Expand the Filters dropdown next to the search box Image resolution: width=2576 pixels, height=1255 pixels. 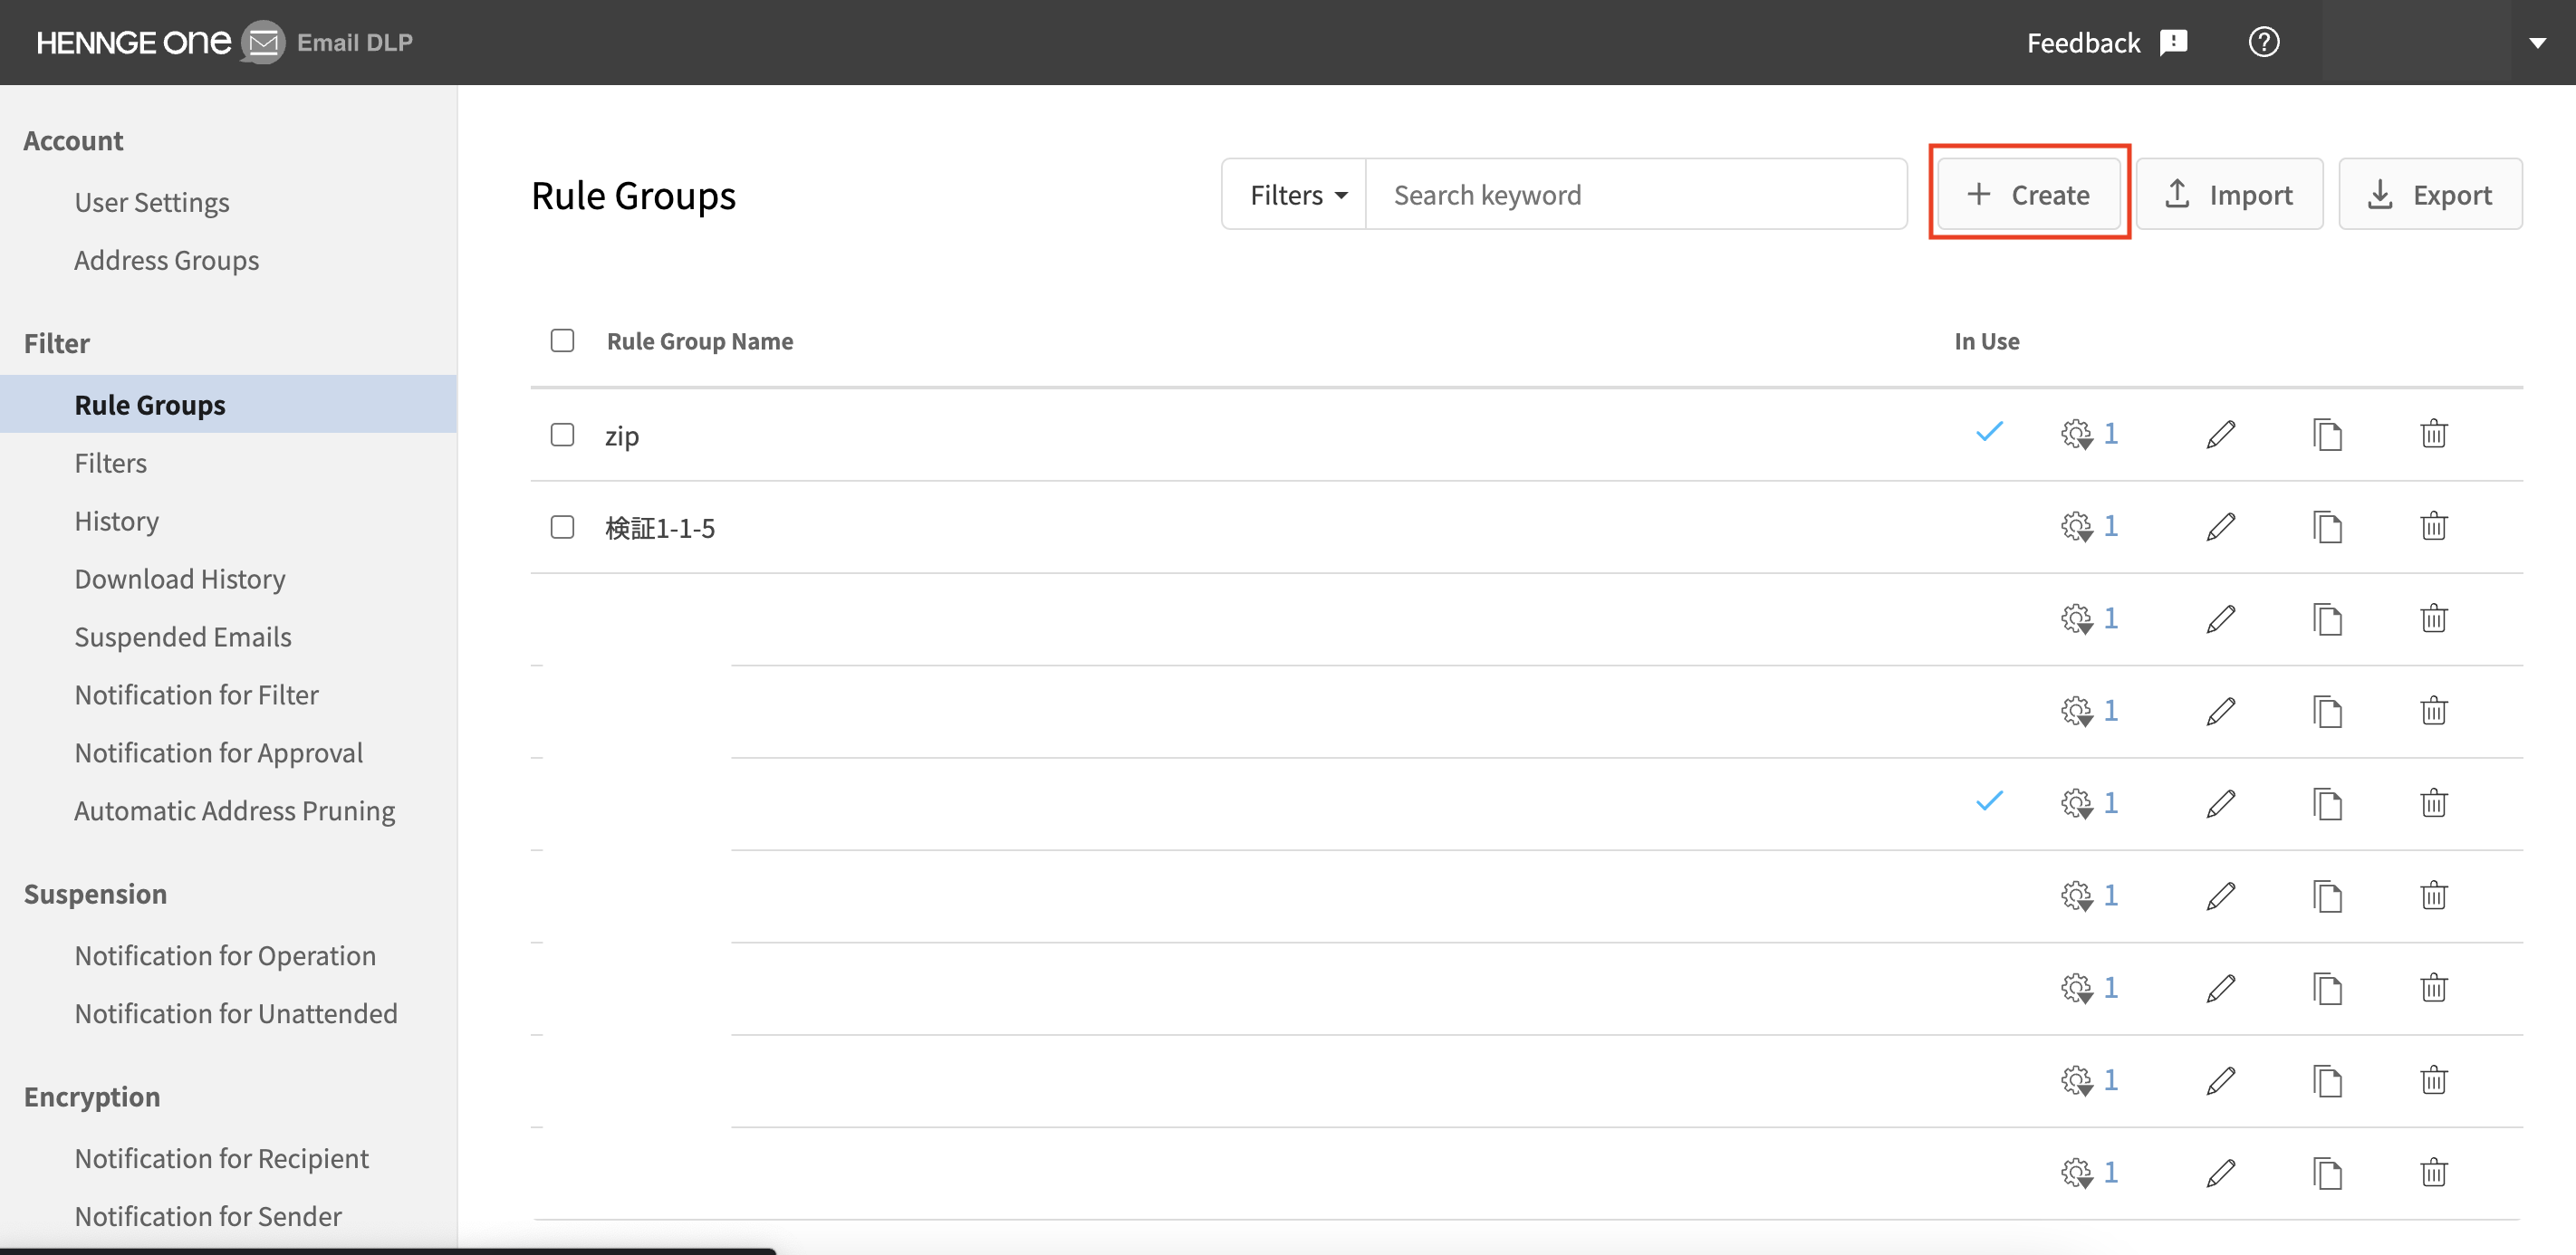point(1297,194)
